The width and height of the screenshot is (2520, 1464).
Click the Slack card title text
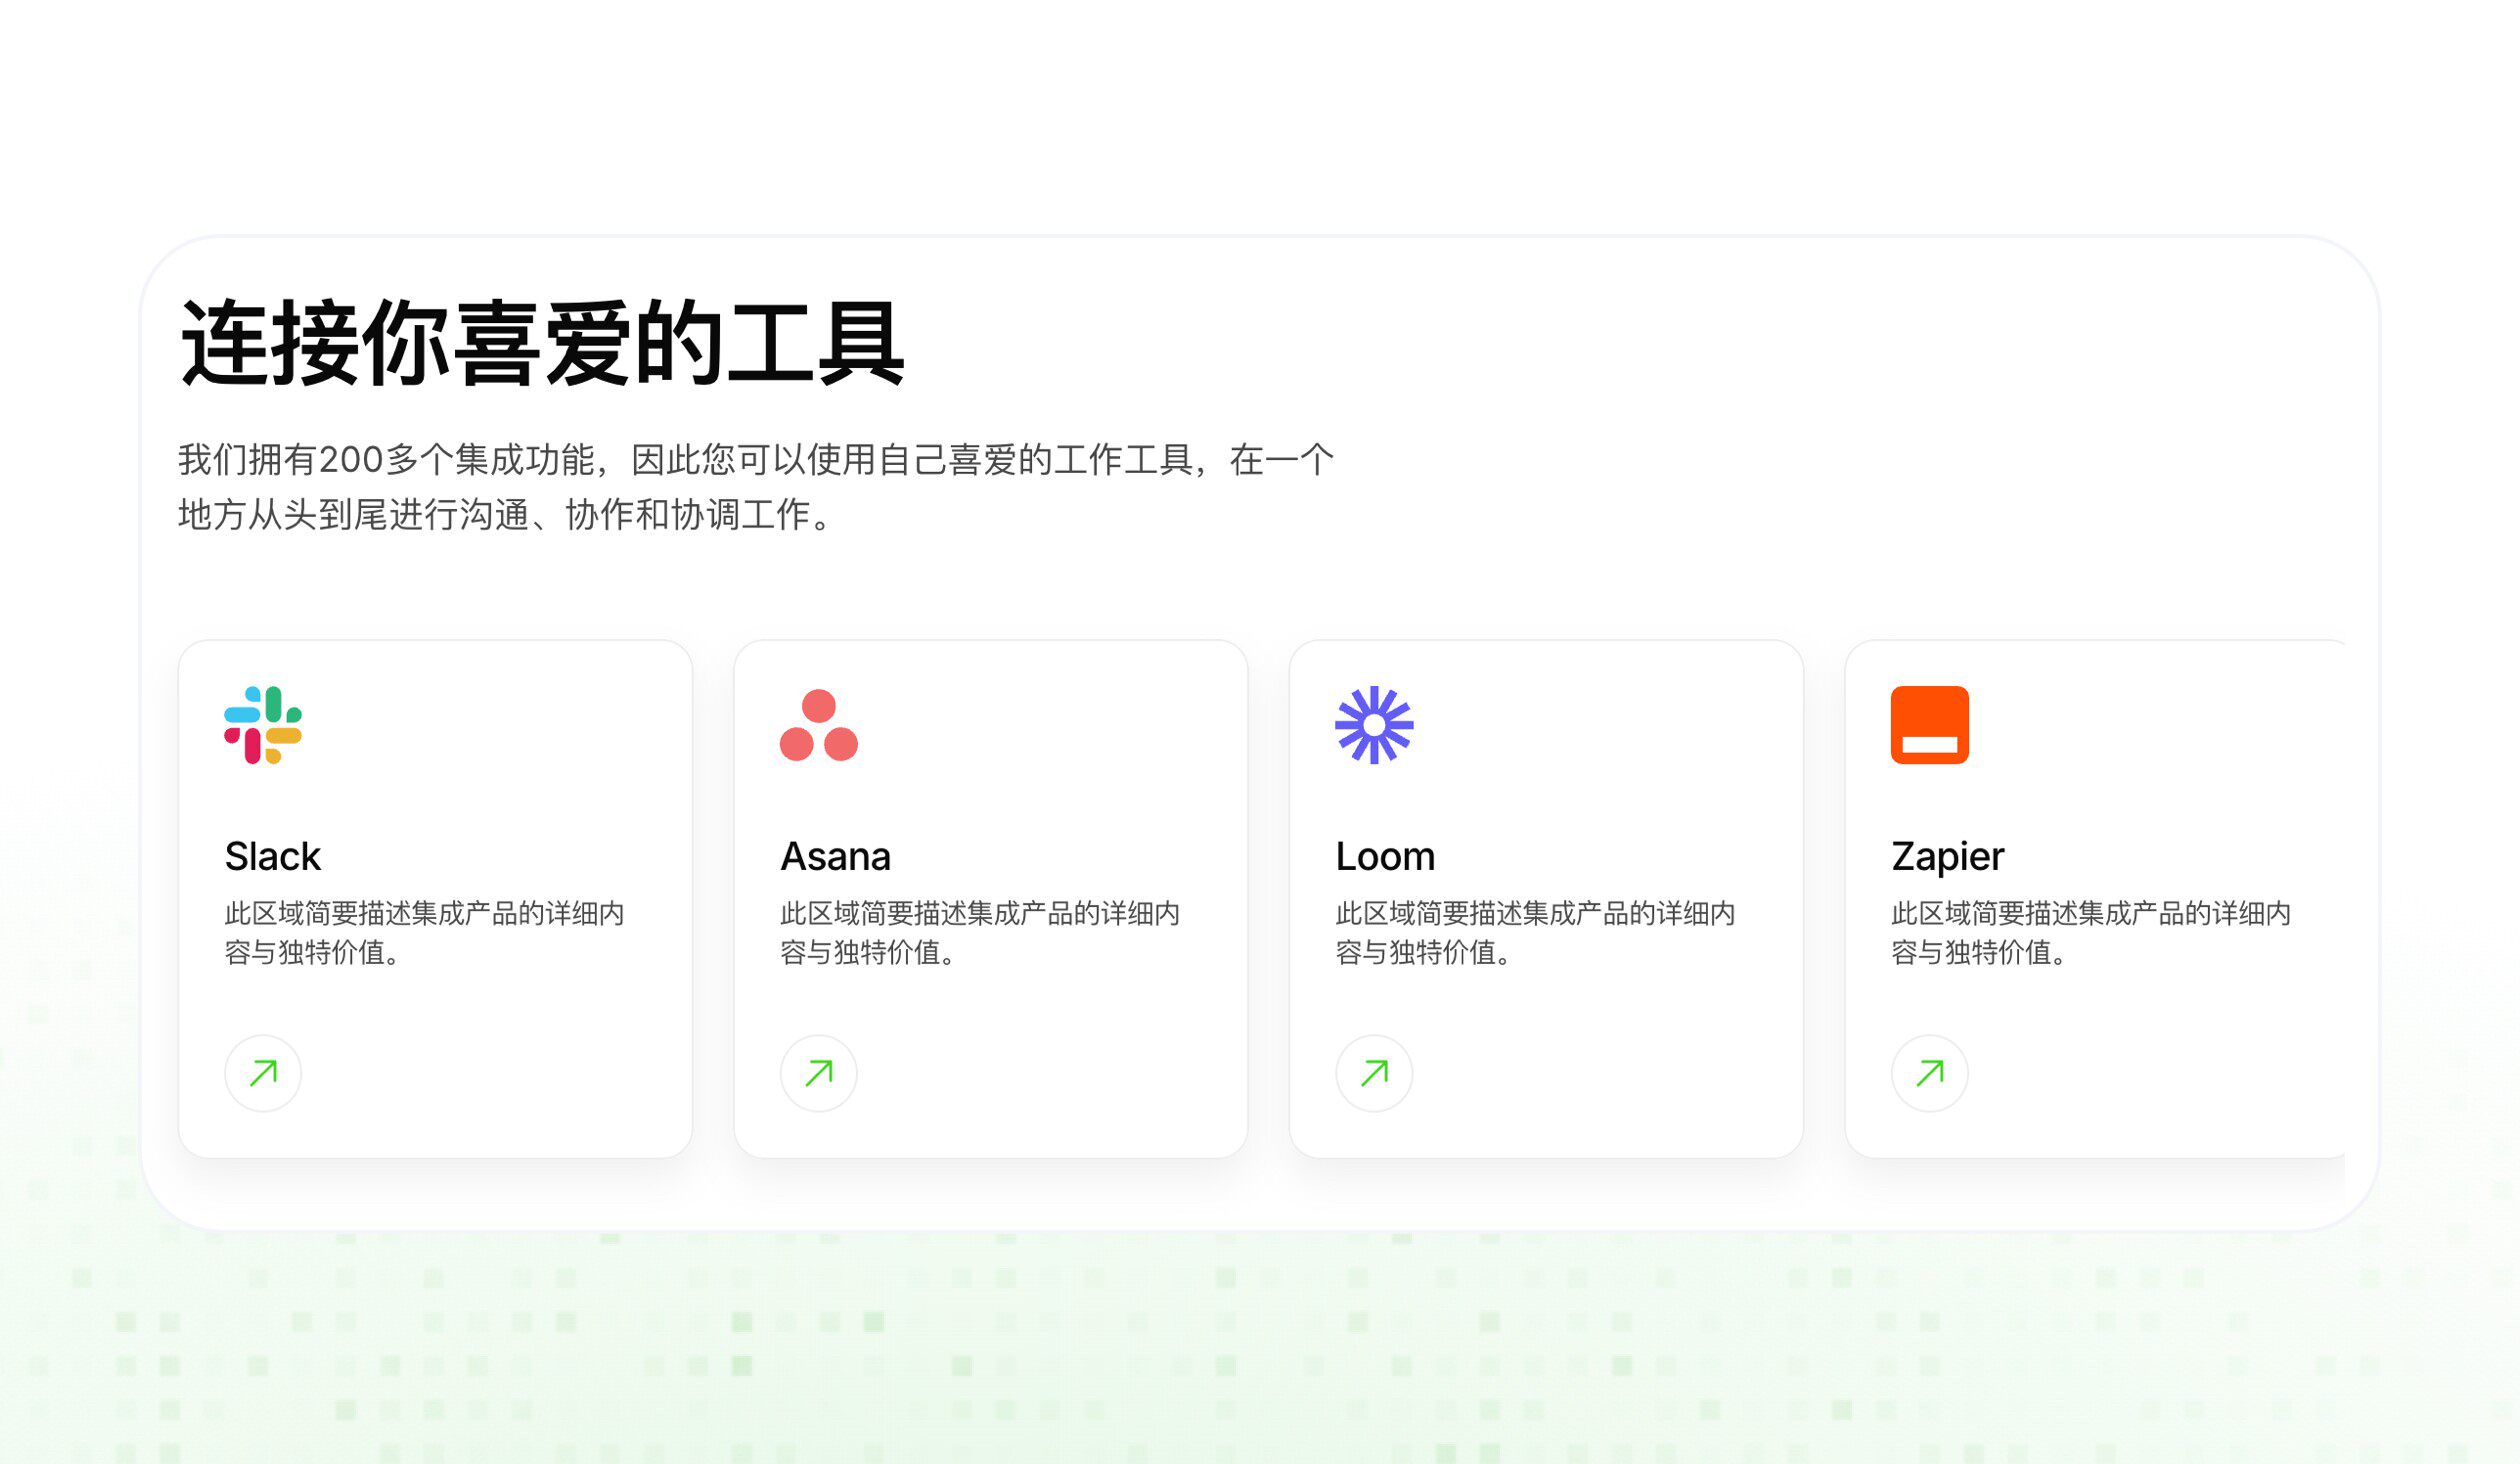click(271, 856)
